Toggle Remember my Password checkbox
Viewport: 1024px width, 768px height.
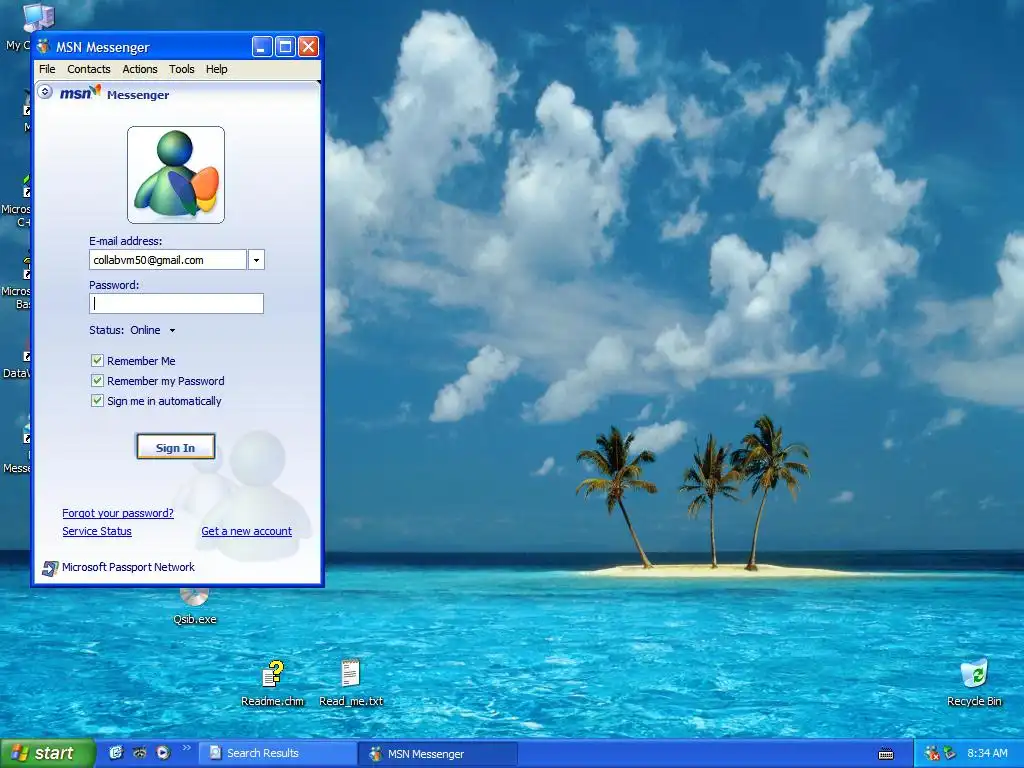point(97,381)
